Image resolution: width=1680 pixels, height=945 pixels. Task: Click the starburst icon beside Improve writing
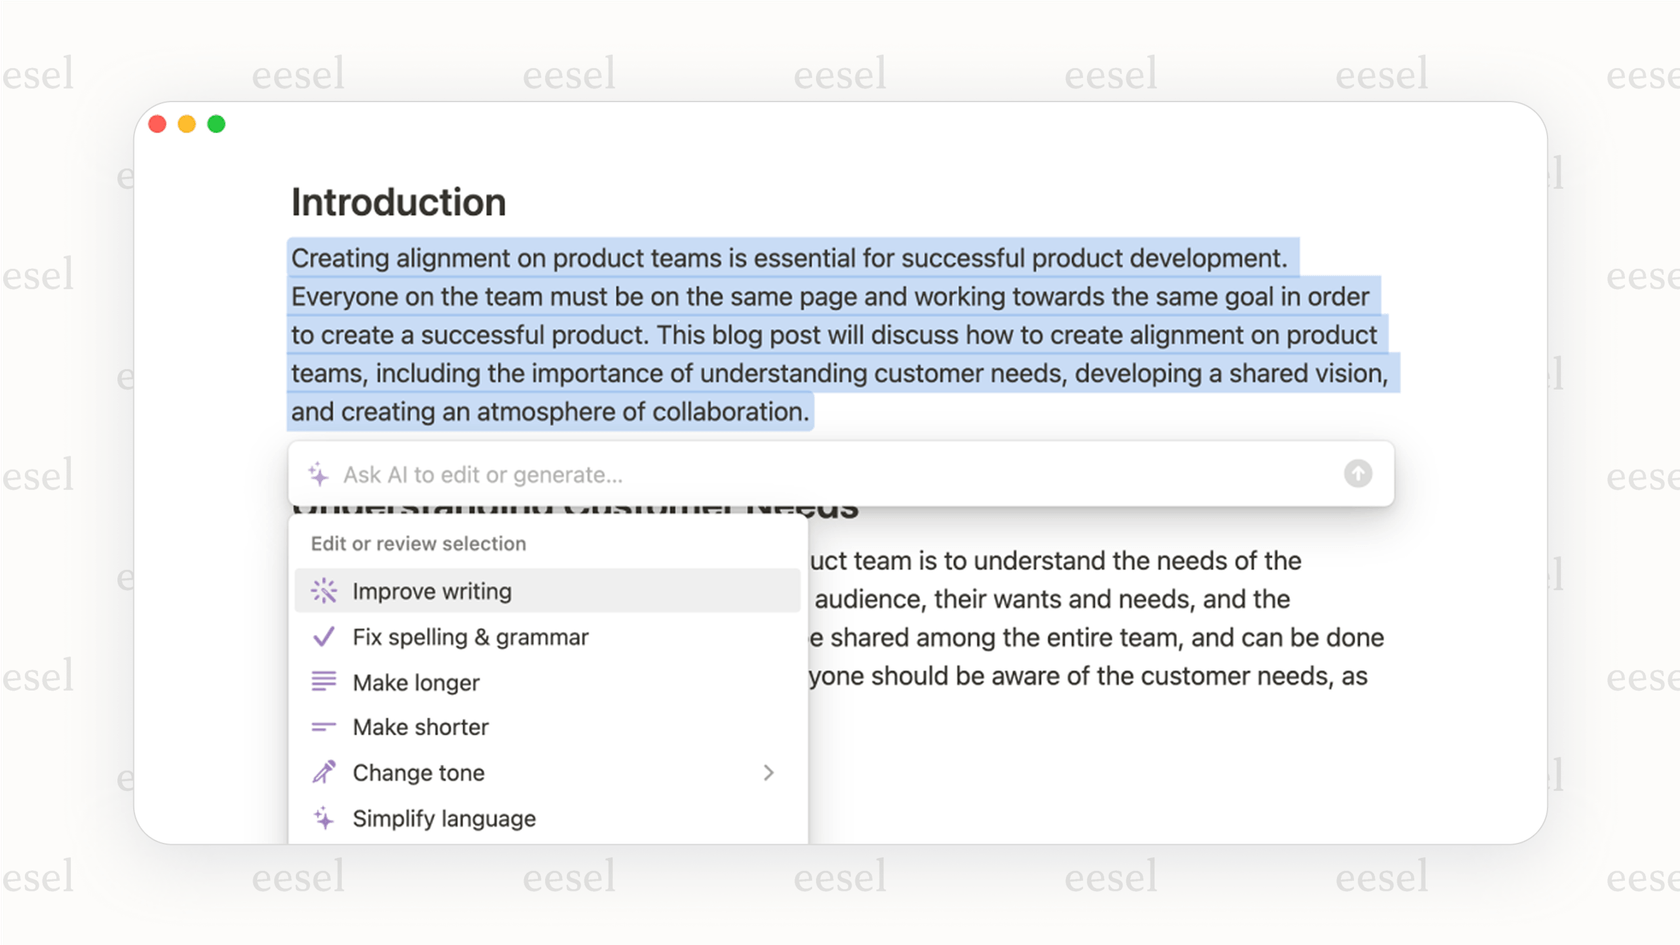(x=323, y=590)
